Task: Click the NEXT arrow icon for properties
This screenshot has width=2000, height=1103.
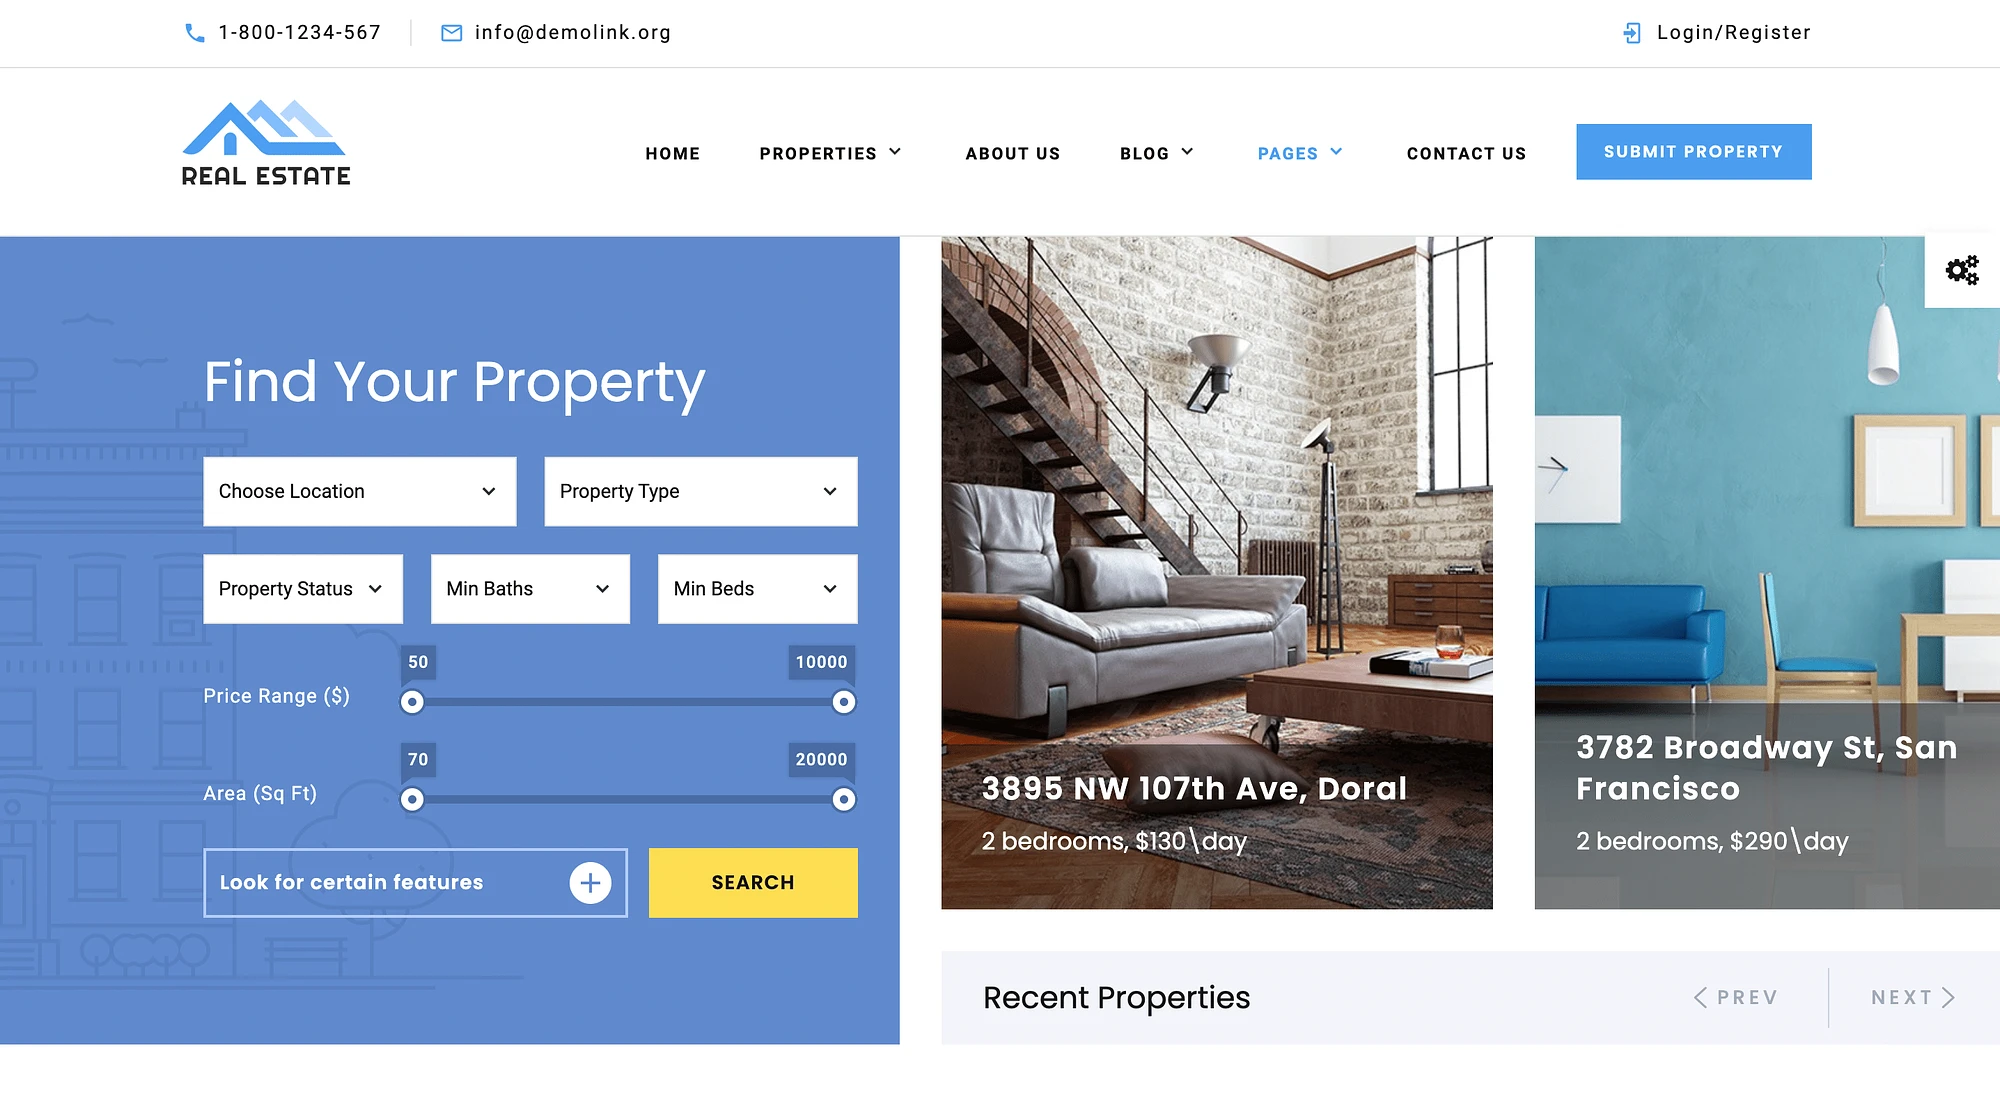Action: 1952,997
